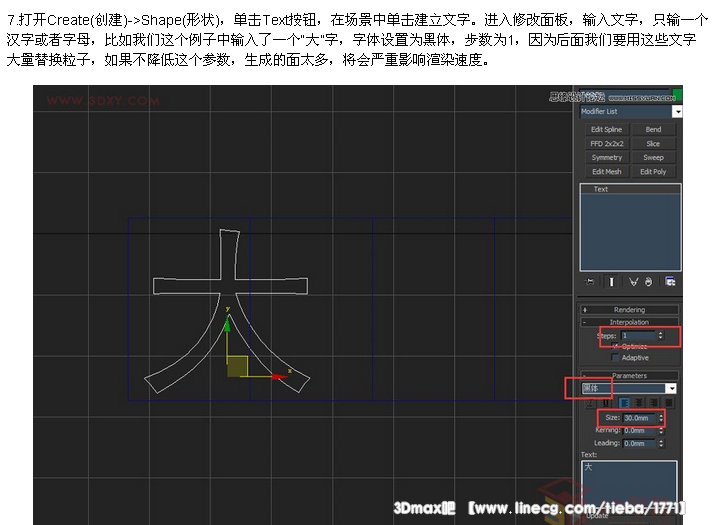Apply the Bend modifier button
Viewport: 715px width, 525px height.
[653, 130]
